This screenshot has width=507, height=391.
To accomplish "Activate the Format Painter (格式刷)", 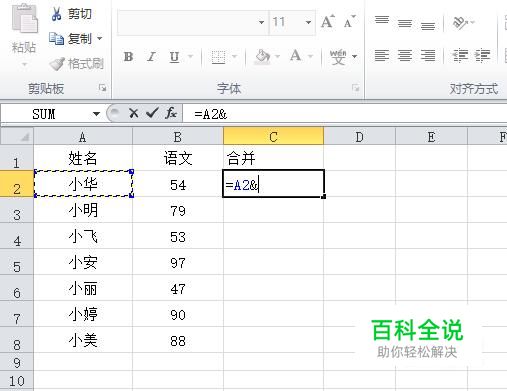I will [76, 64].
